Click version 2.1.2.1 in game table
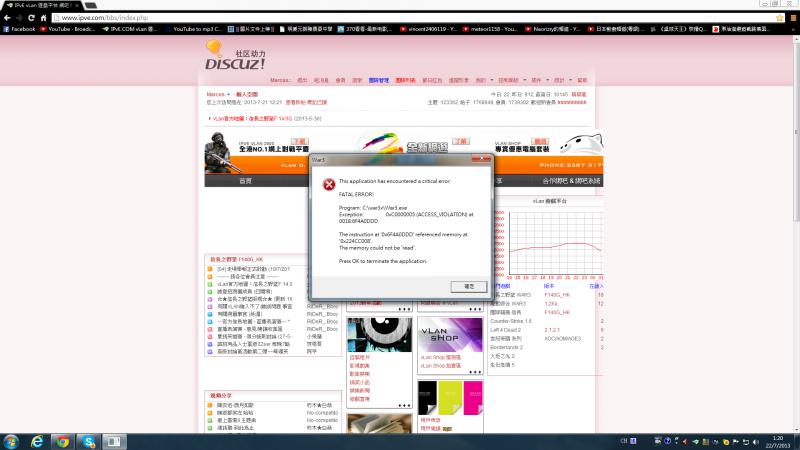 click(552, 330)
